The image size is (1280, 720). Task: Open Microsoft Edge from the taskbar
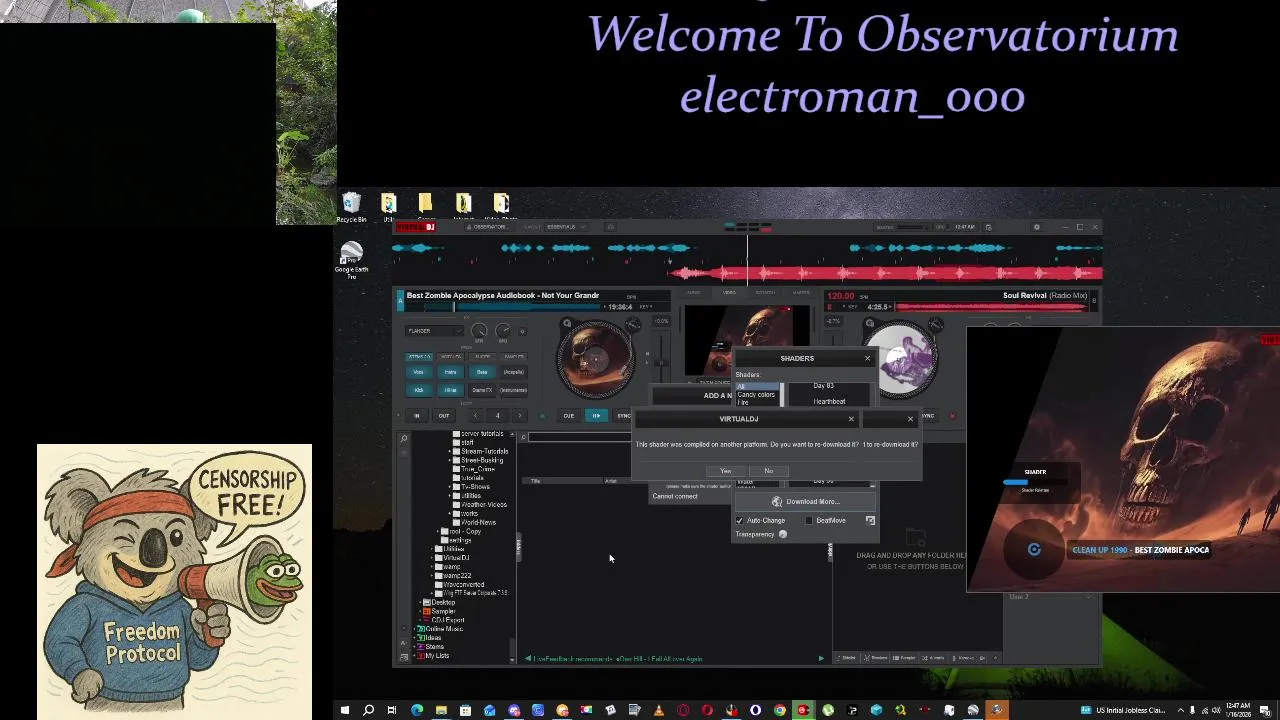[x=417, y=710]
